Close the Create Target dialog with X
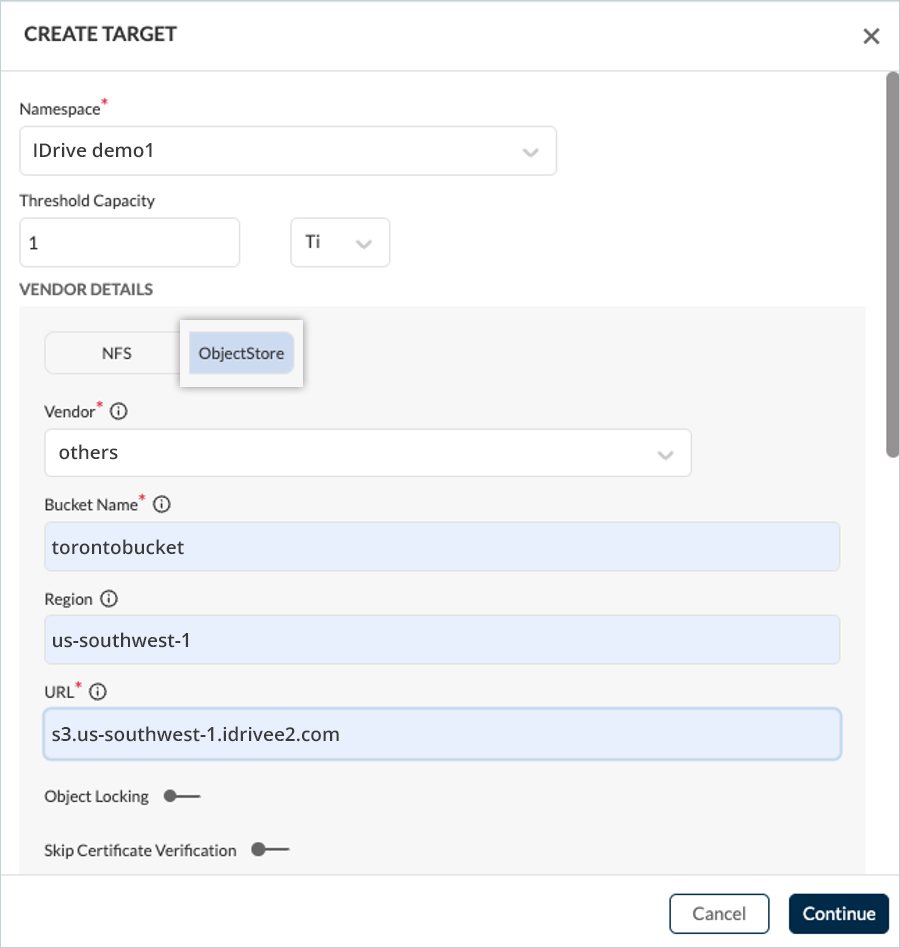Viewport: 900px width, 948px height. tap(871, 36)
